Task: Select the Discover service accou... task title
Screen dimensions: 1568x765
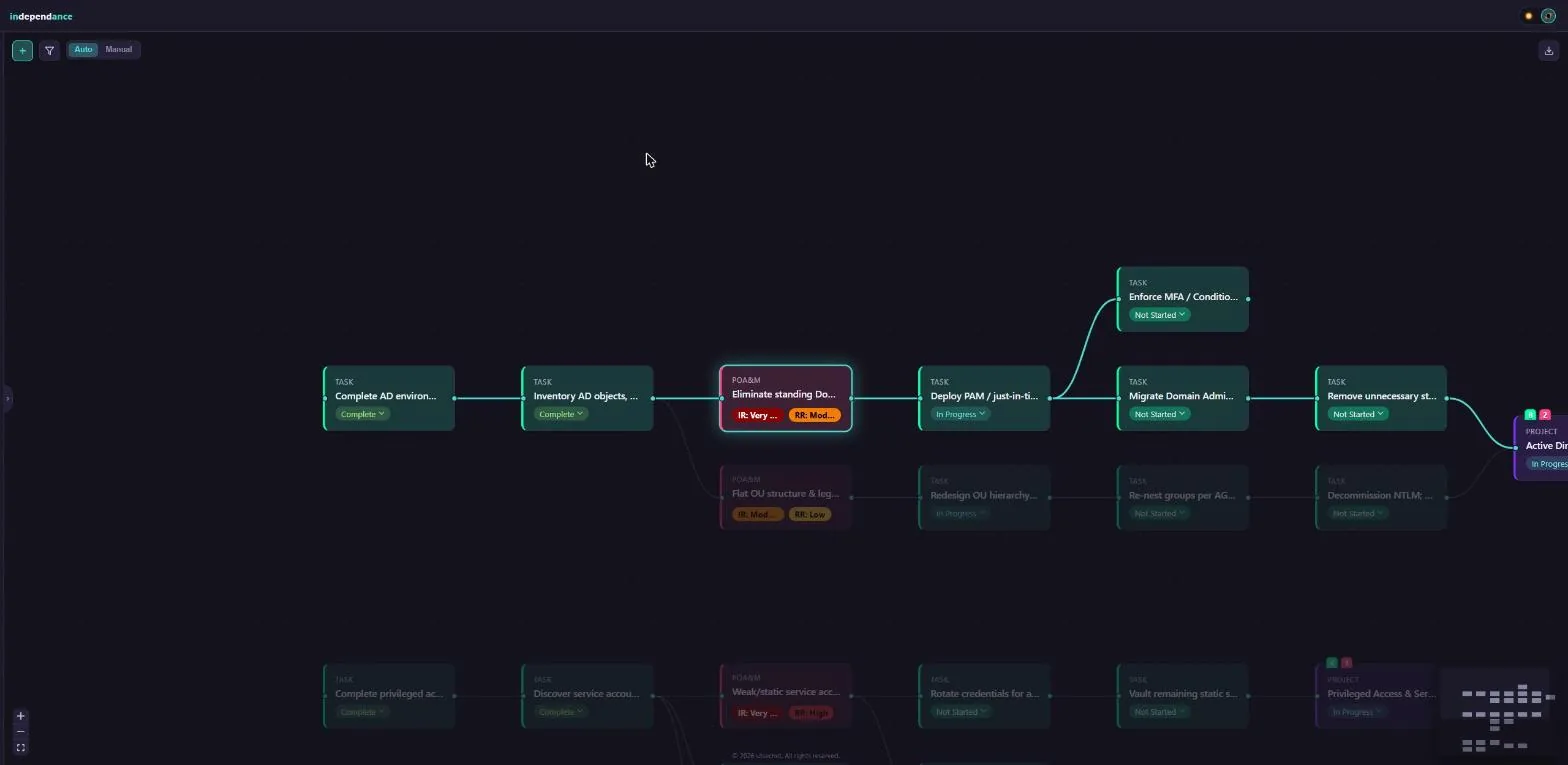Action: 587,693
